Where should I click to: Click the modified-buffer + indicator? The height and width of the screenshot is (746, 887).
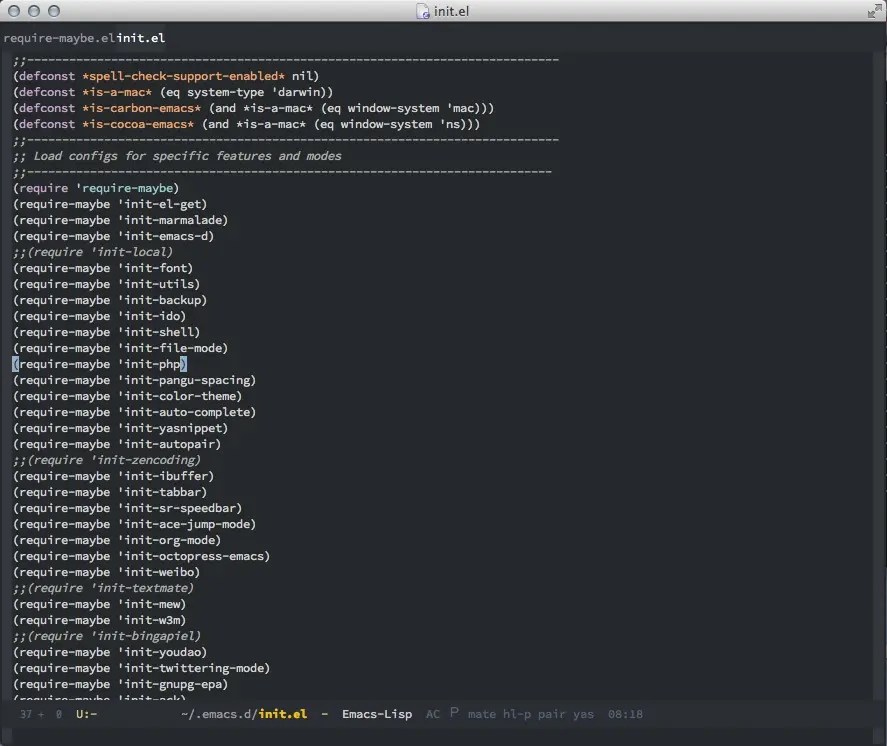42,714
